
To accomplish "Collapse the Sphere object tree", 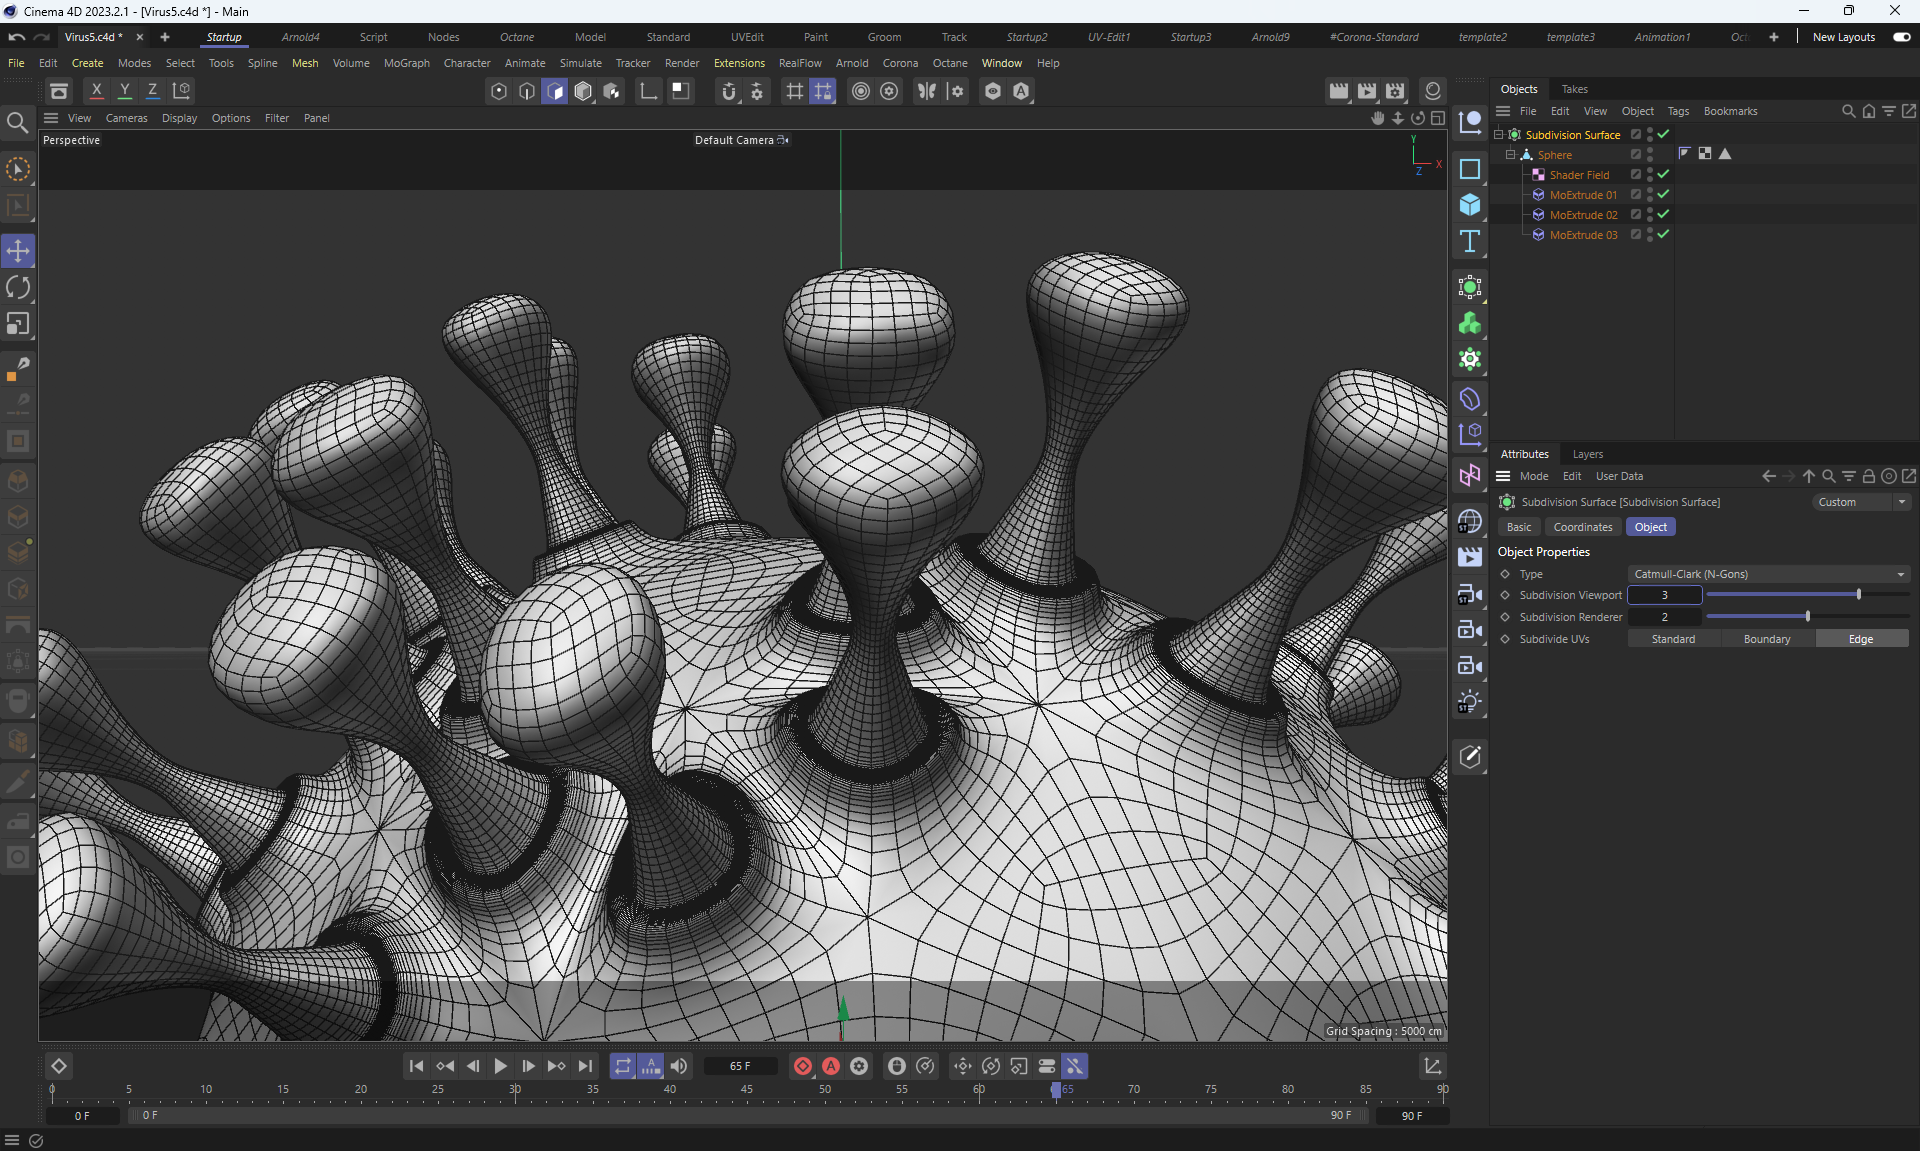I will click(1510, 155).
